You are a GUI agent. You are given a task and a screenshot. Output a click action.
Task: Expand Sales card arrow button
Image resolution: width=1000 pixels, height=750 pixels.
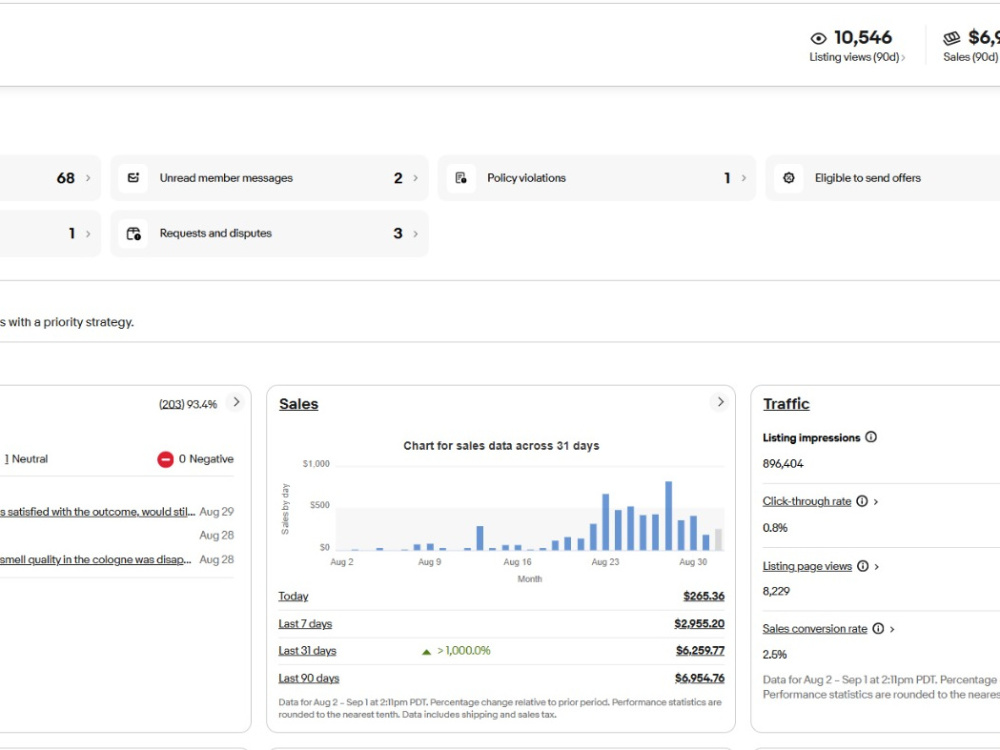[720, 402]
